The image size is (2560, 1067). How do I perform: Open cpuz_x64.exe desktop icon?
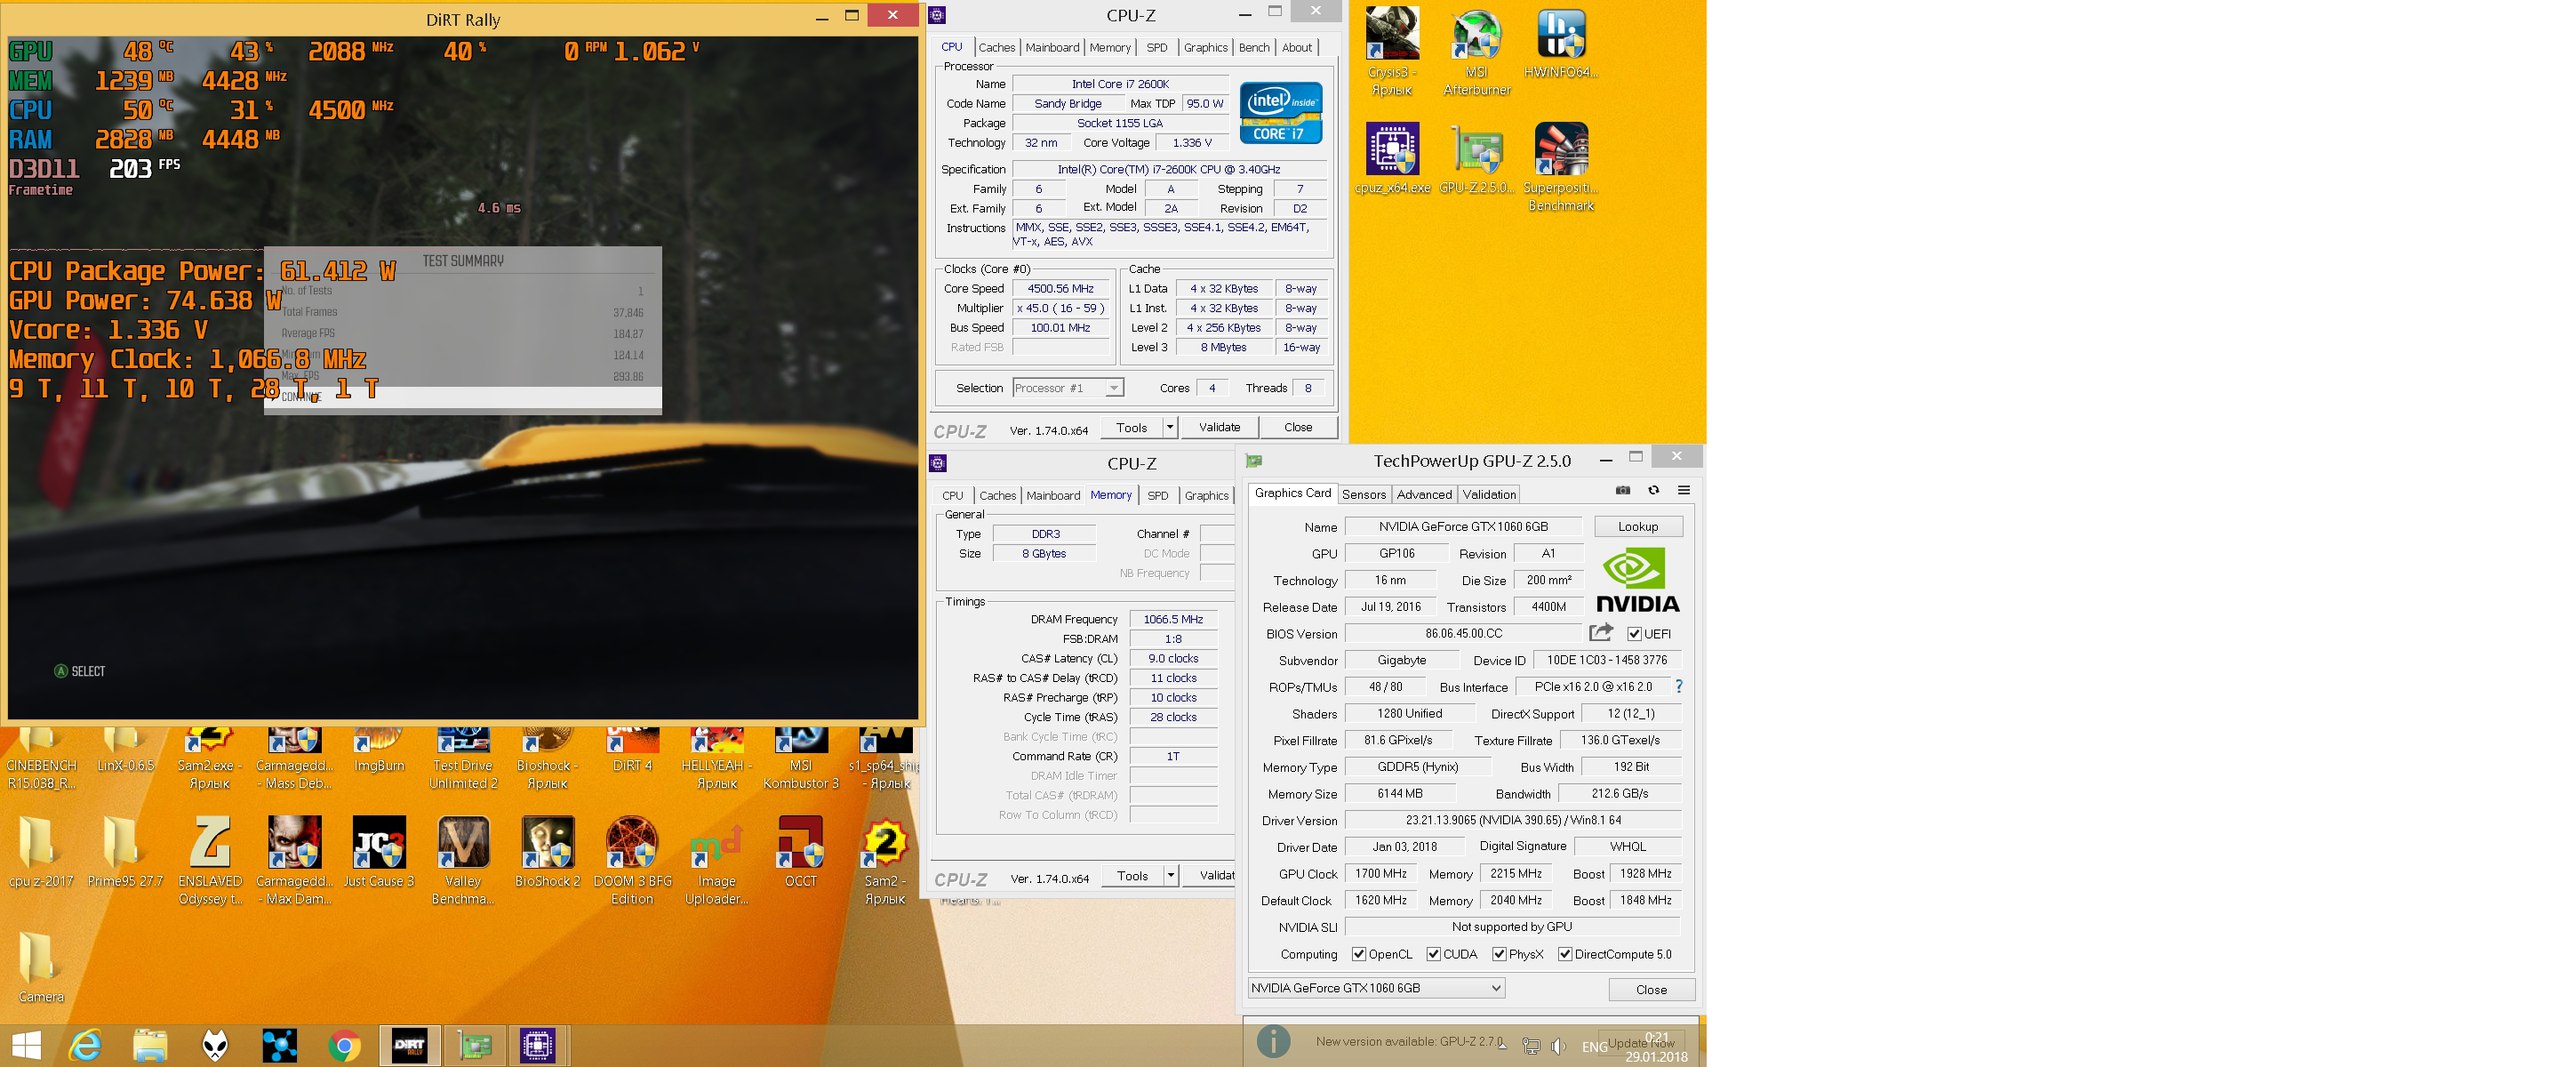point(1392,159)
